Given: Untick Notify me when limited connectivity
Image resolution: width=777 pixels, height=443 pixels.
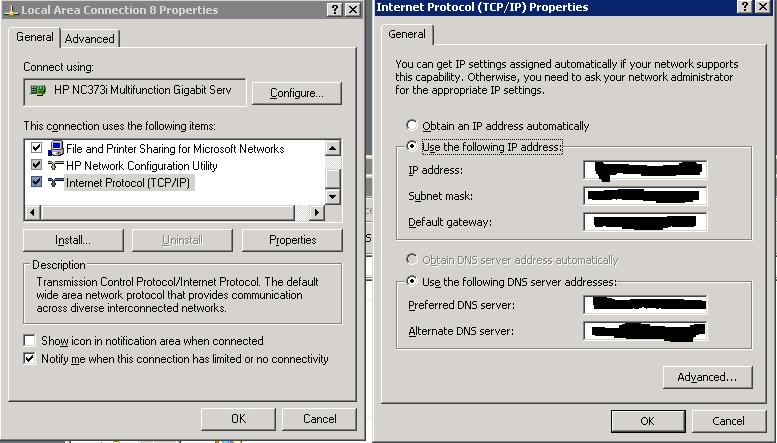Looking at the screenshot, I should pos(30,358).
